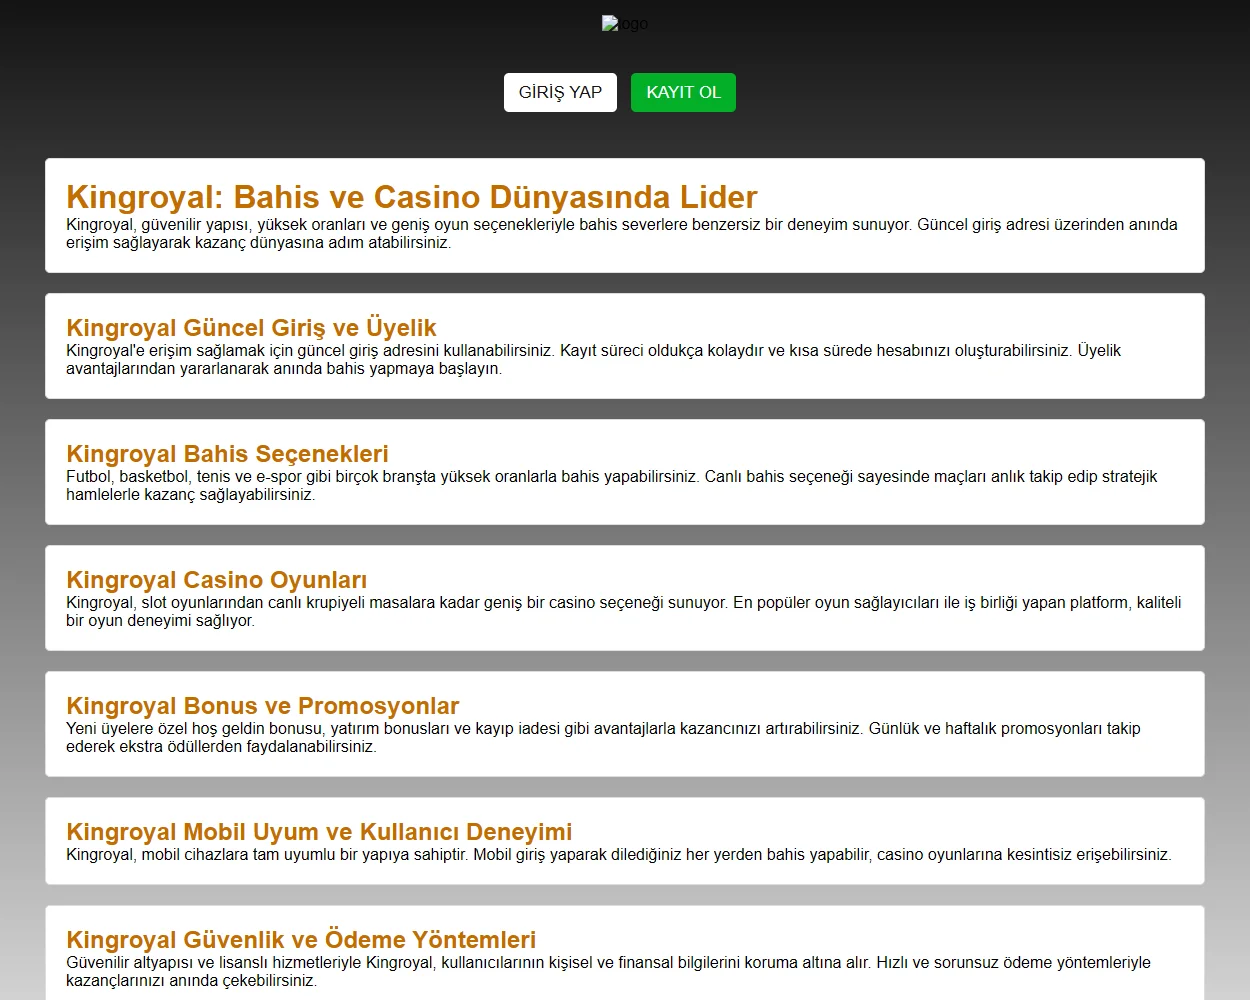This screenshot has width=1250, height=1000.
Task: Click the sentence starting 'Güvenilir altyapısı ve lisanslı'
Action: tap(468, 963)
